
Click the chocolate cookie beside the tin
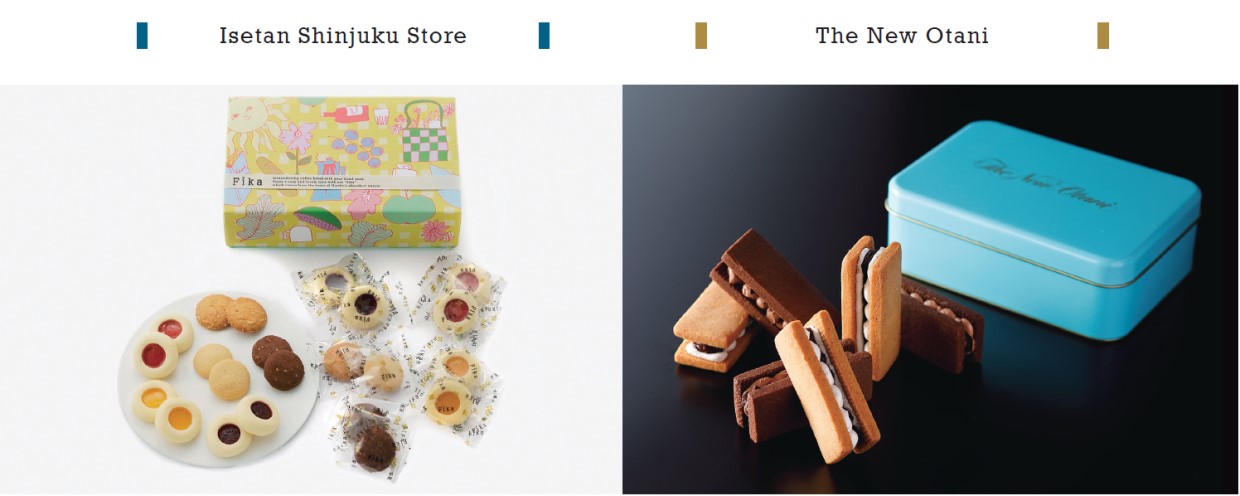click(x=940, y=324)
